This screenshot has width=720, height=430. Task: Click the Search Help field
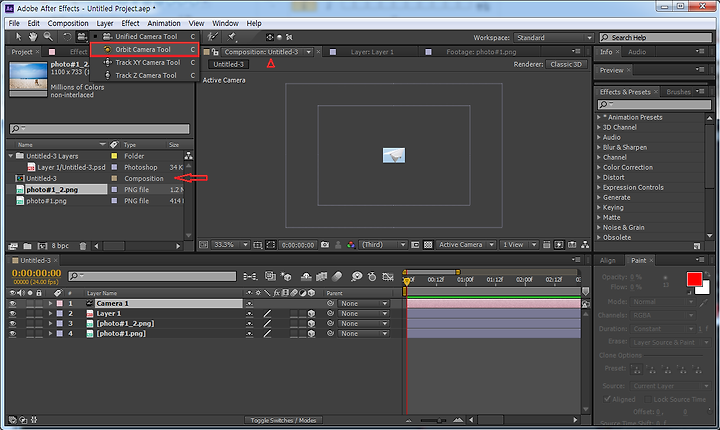point(656,38)
